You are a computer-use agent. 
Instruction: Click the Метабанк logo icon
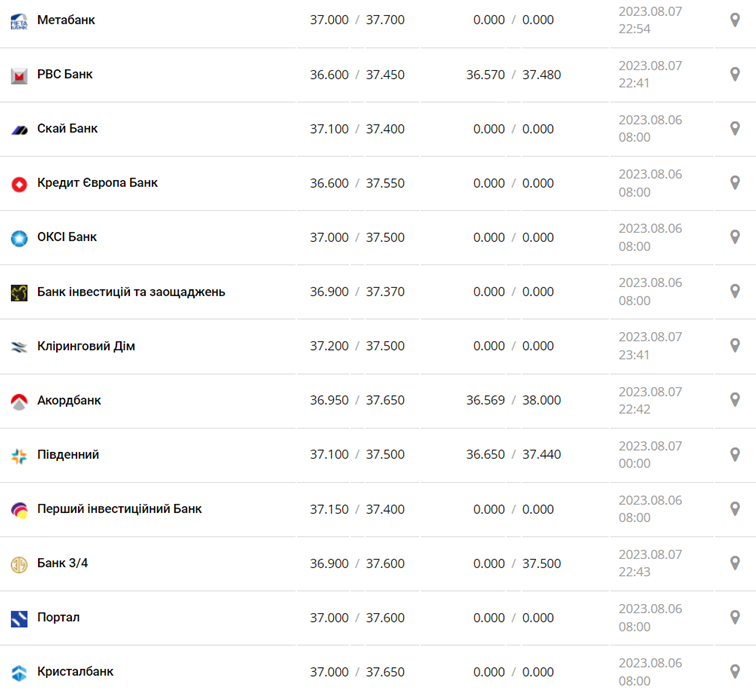(19, 20)
